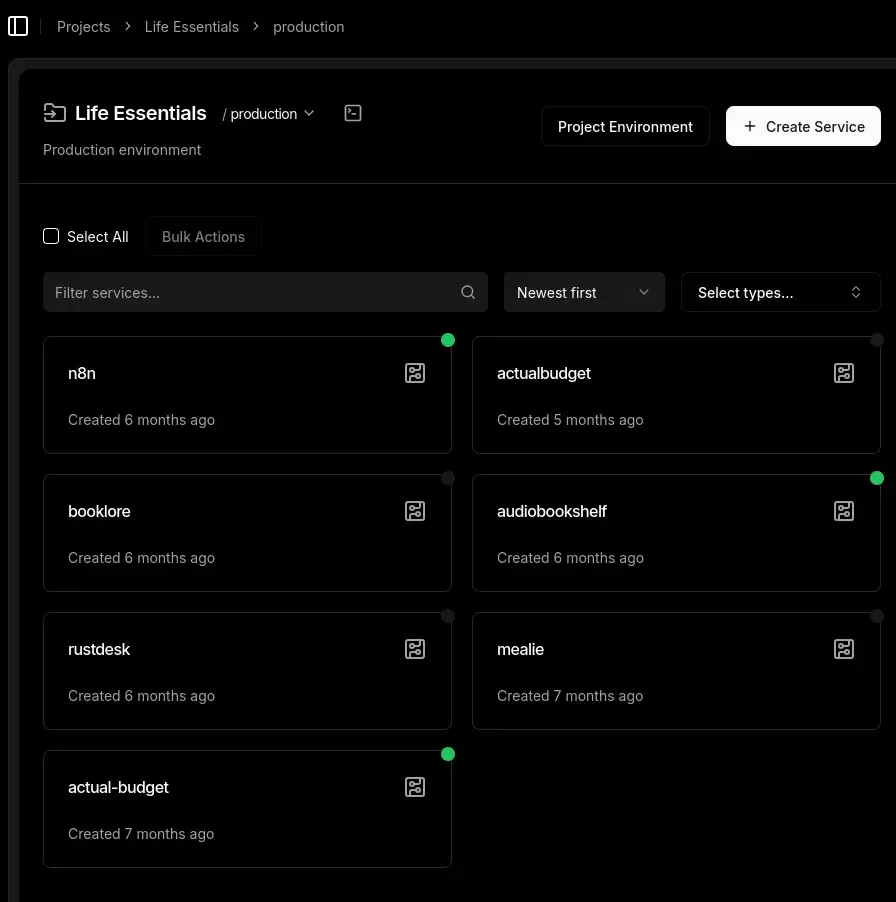Focus the Filter services input field
This screenshot has width=896, height=902.
[x=250, y=293]
